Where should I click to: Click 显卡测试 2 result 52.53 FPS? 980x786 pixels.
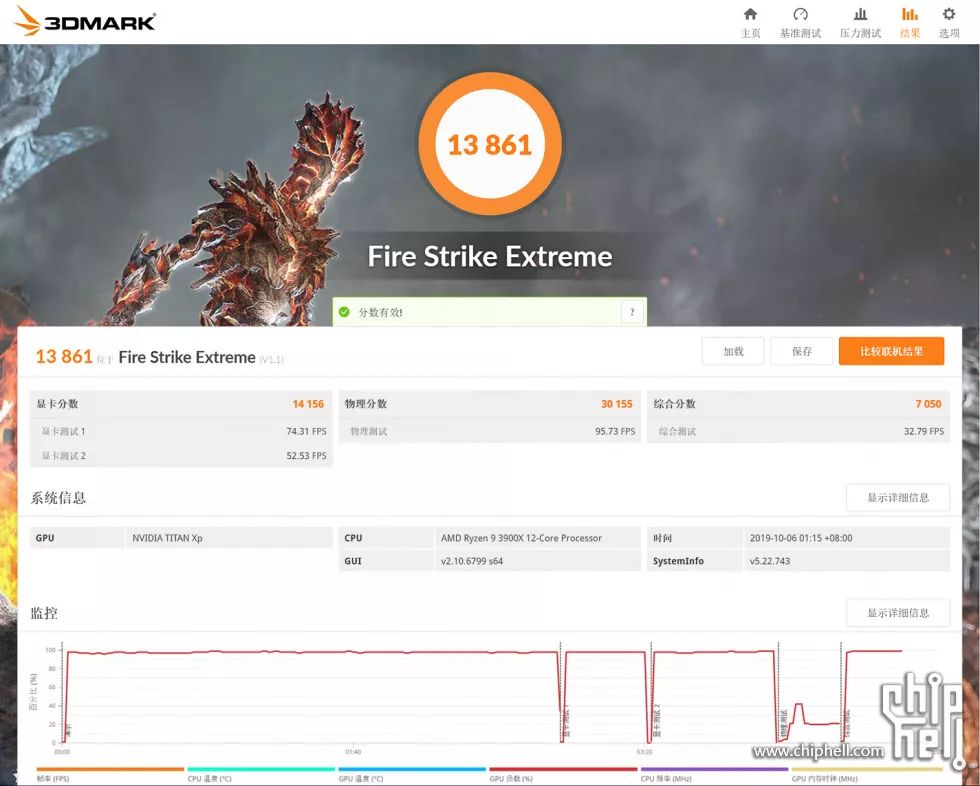[306, 455]
